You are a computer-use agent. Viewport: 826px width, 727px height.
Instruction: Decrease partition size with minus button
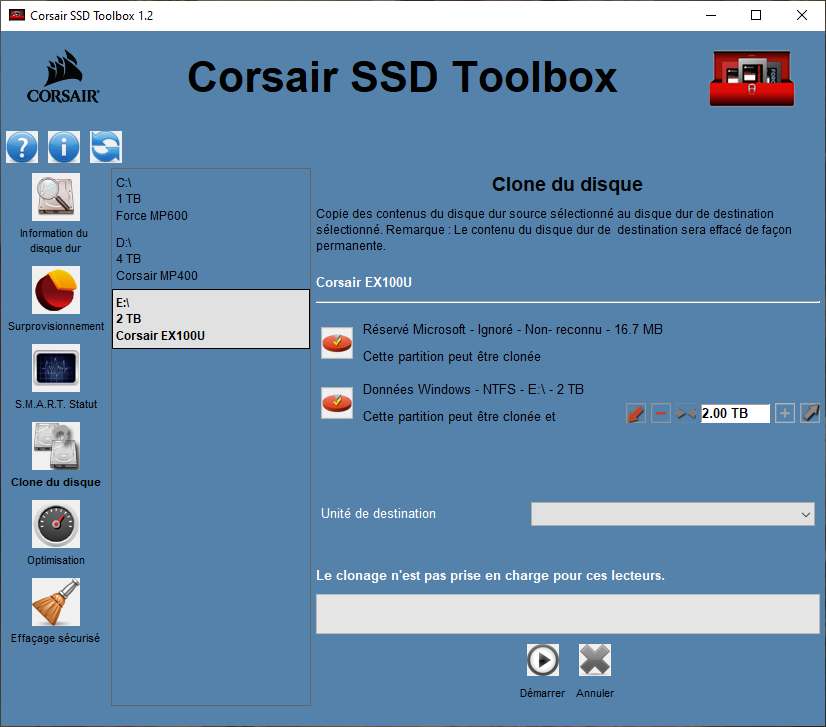[661, 413]
